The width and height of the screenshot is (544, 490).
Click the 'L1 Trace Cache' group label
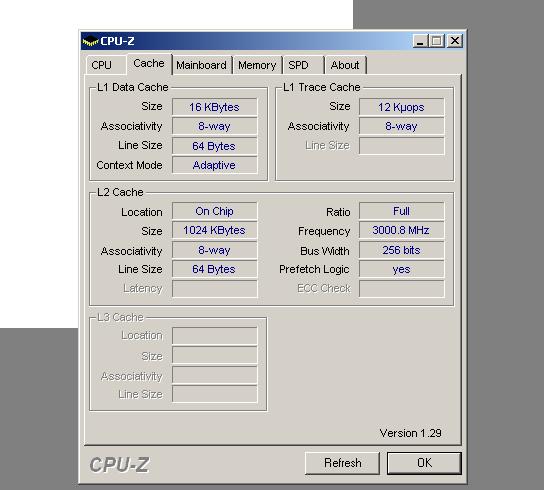pos(322,87)
